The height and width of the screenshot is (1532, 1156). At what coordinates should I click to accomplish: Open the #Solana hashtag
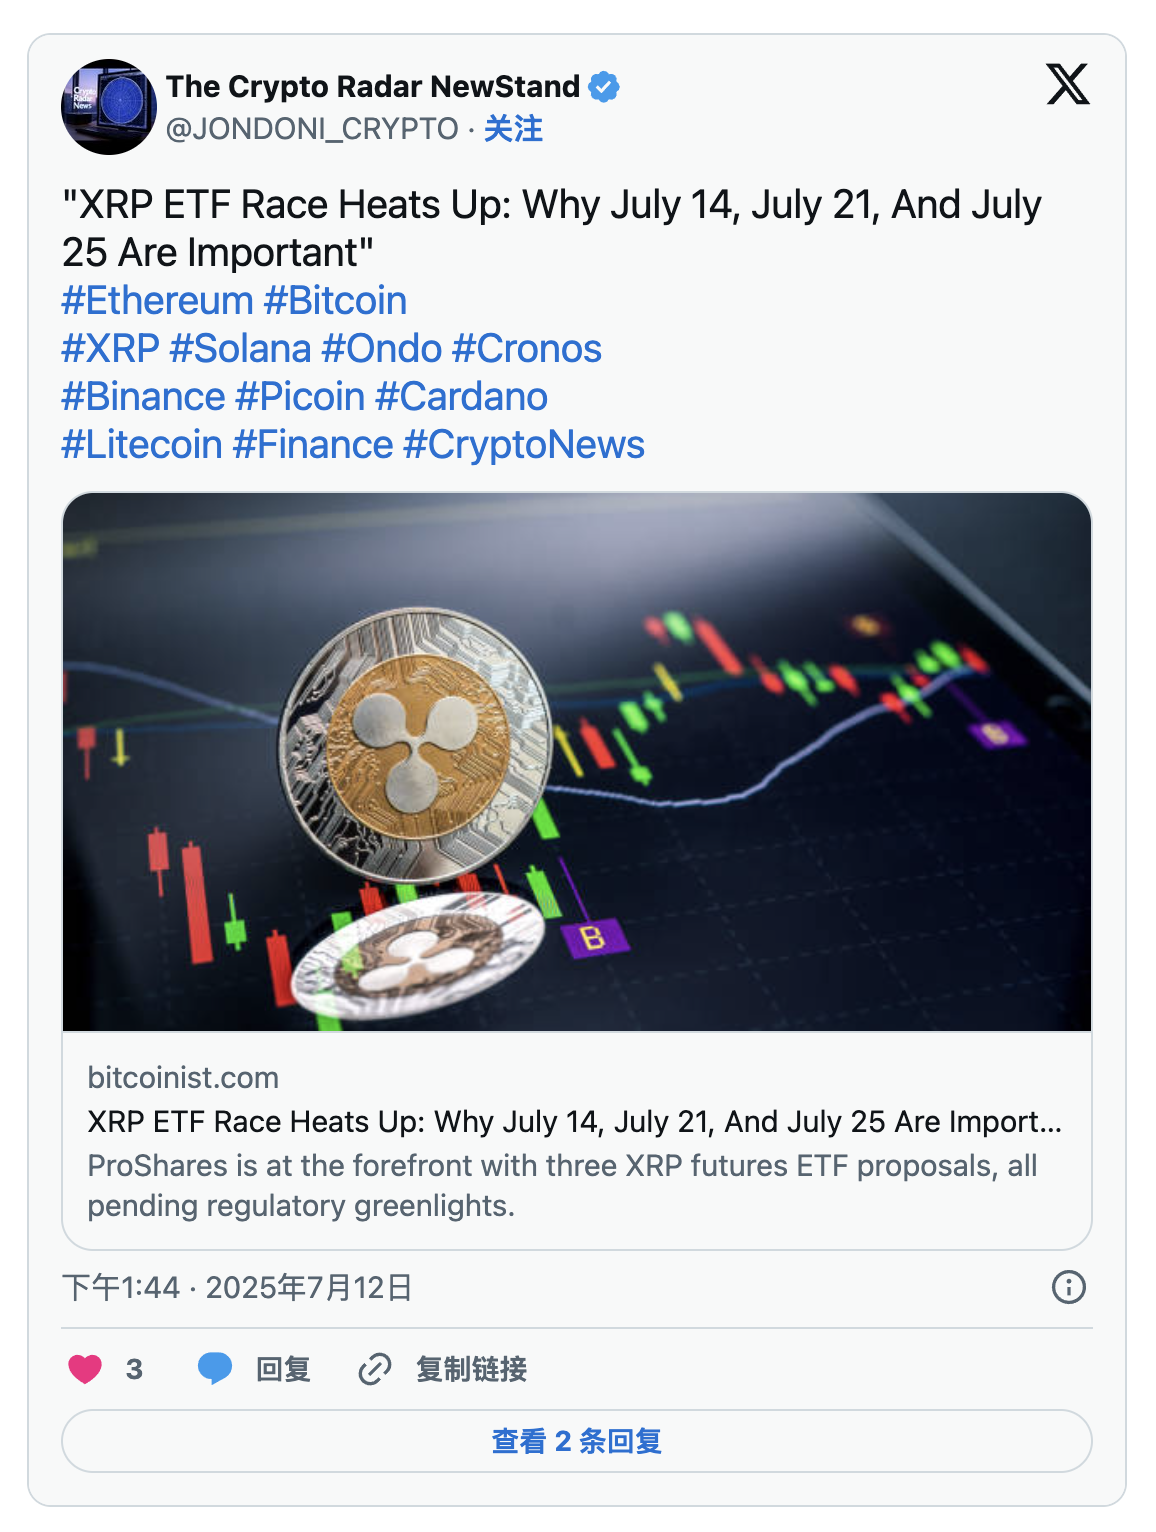click(241, 349)
